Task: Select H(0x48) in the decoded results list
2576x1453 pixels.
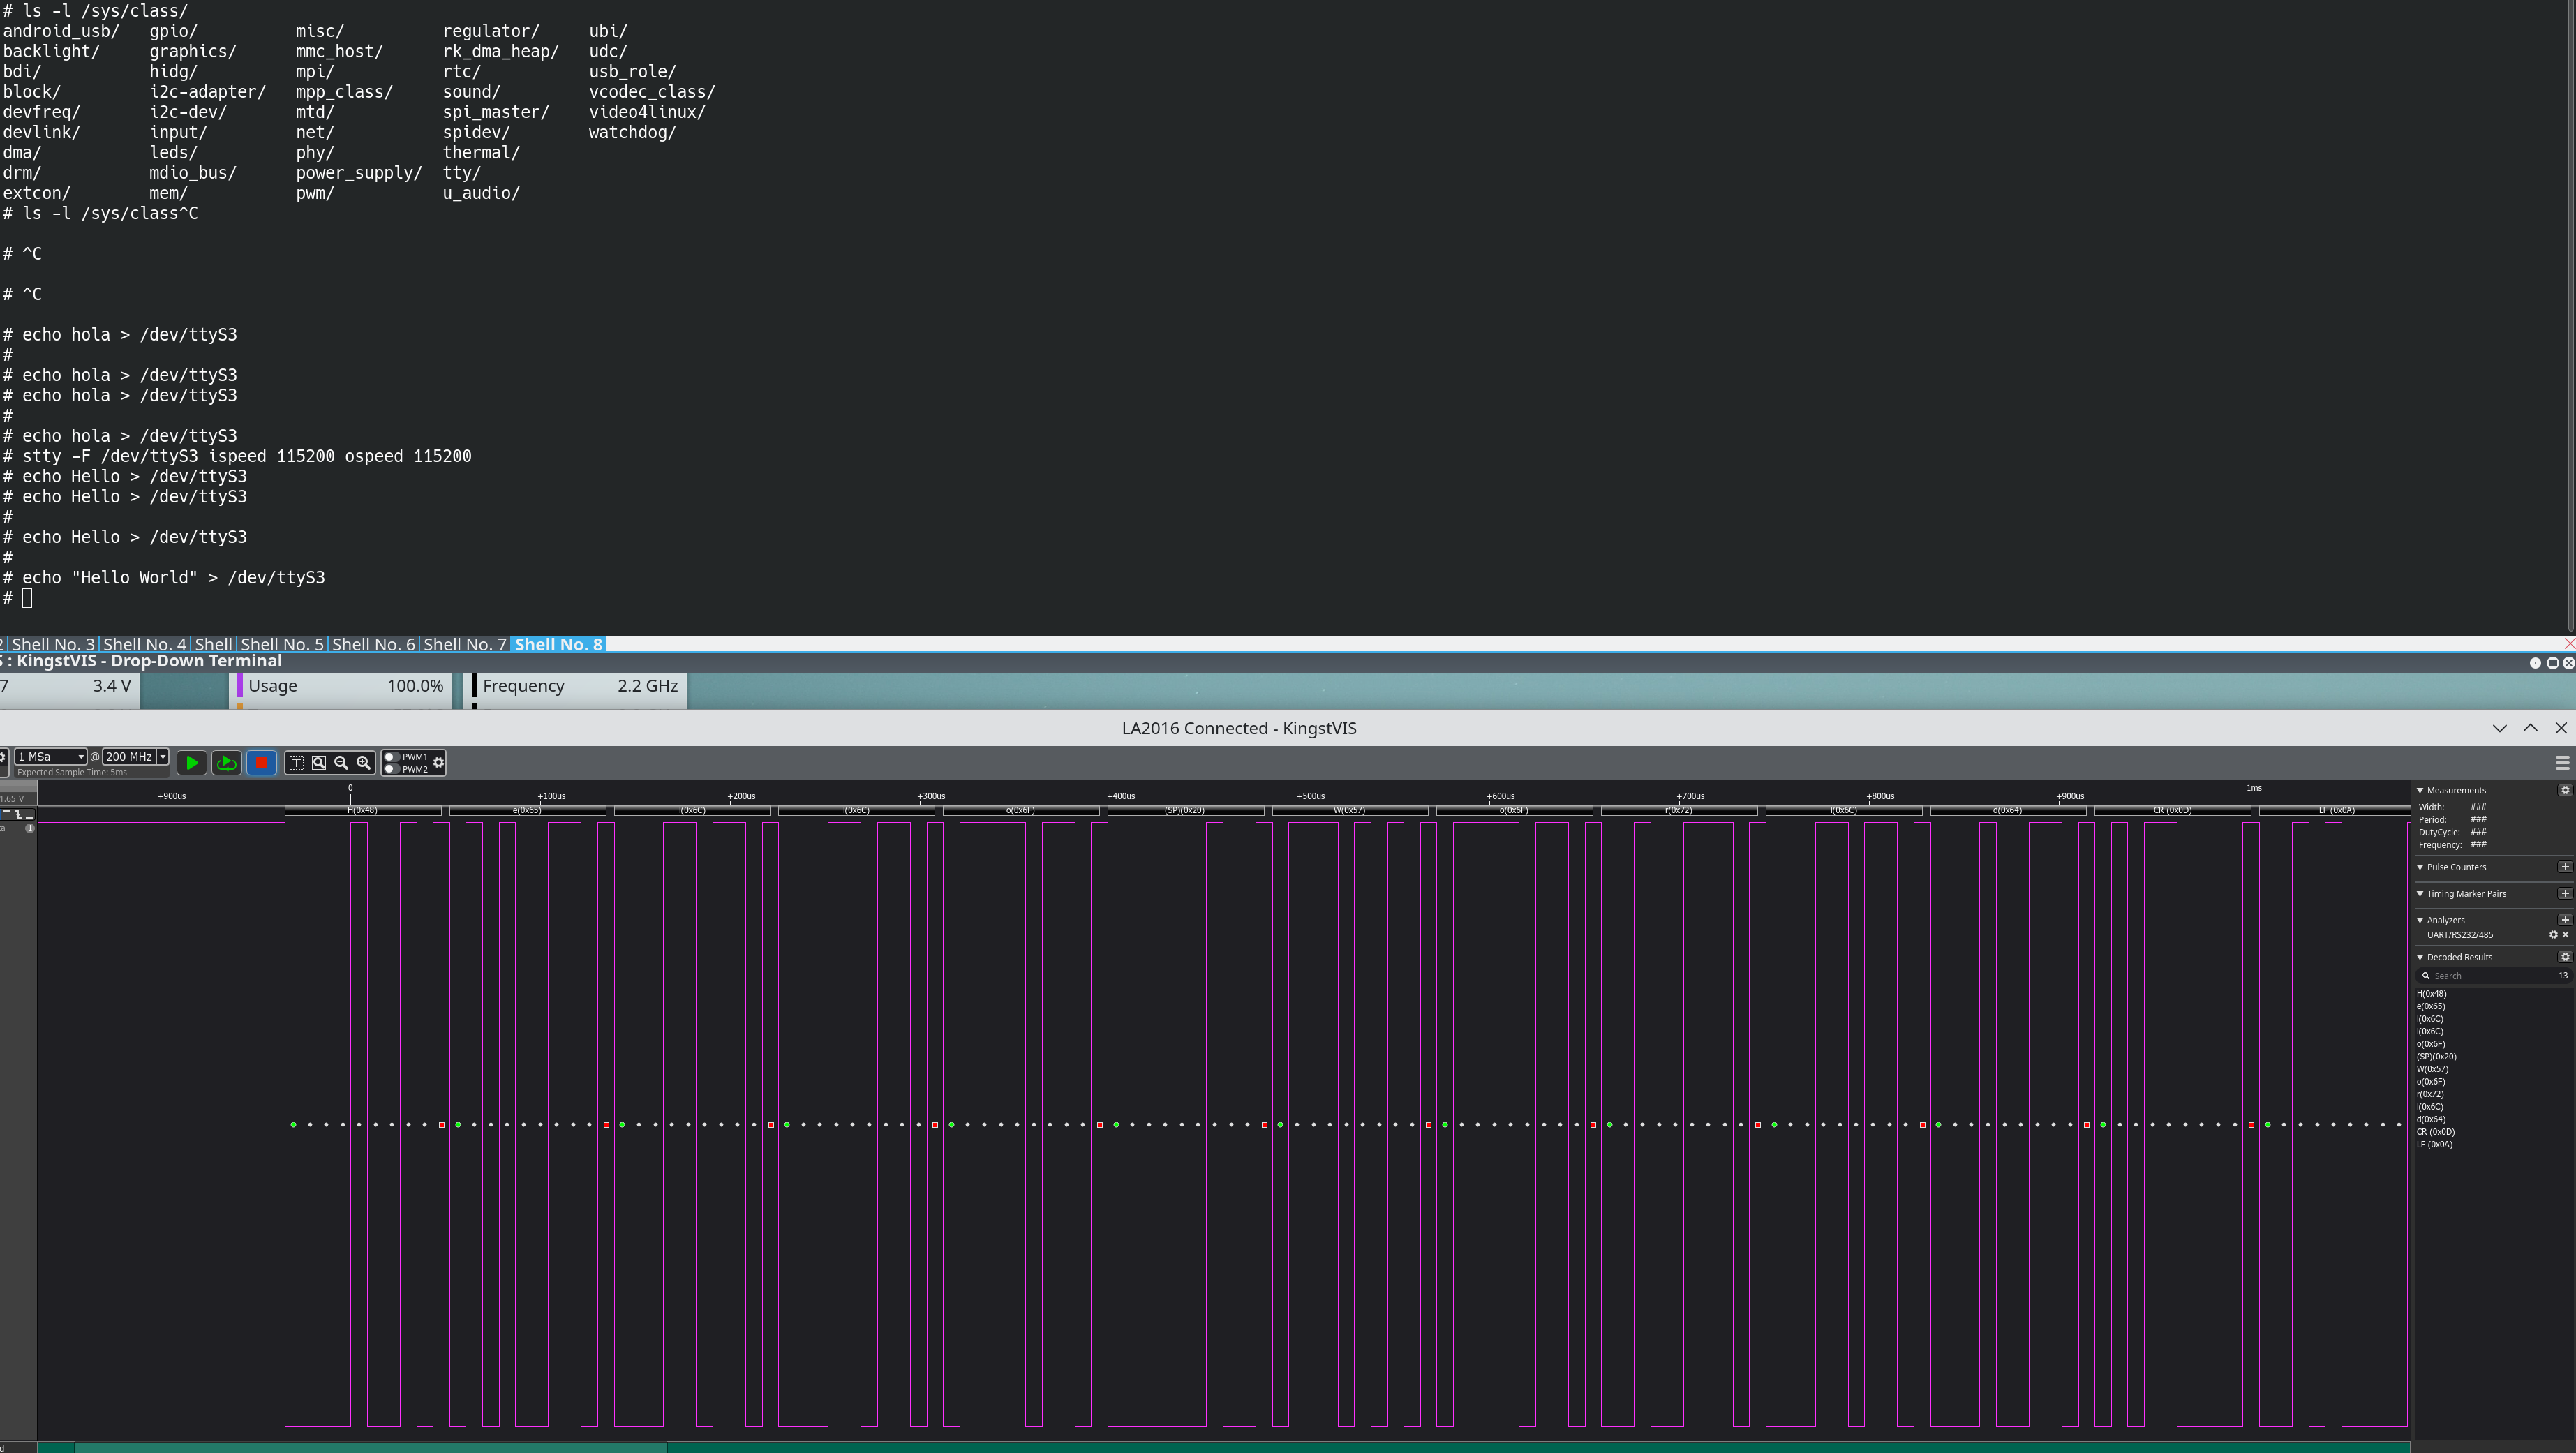Action: point(2432,994)
